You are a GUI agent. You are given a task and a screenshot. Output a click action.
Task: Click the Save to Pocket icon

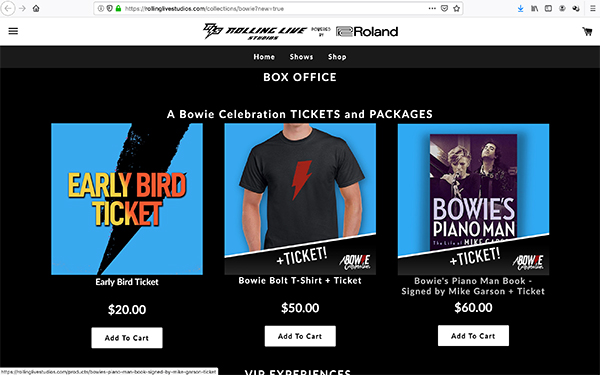click(x=444, y=8)
